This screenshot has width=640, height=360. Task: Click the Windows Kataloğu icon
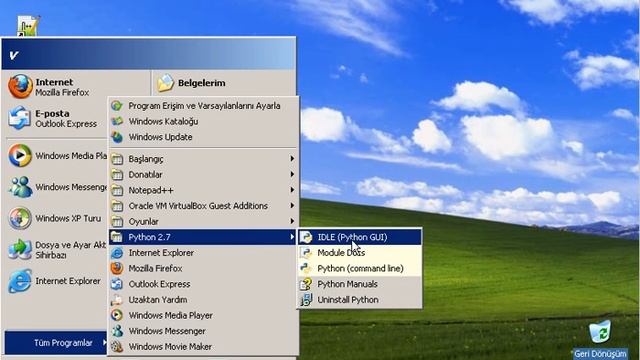(x=117, y=121)
